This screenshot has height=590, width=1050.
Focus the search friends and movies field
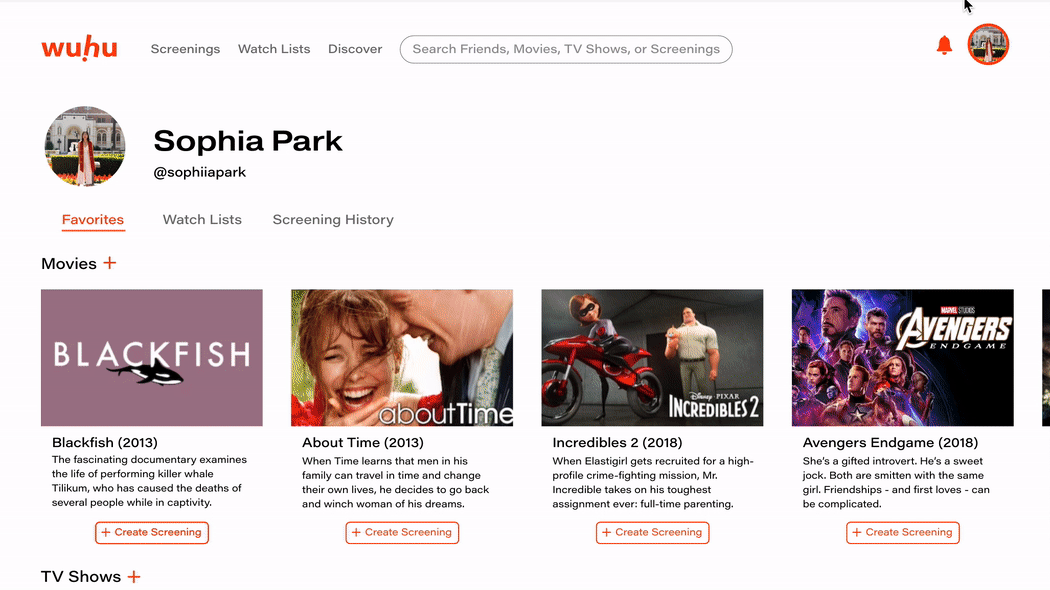coord(566,49)
